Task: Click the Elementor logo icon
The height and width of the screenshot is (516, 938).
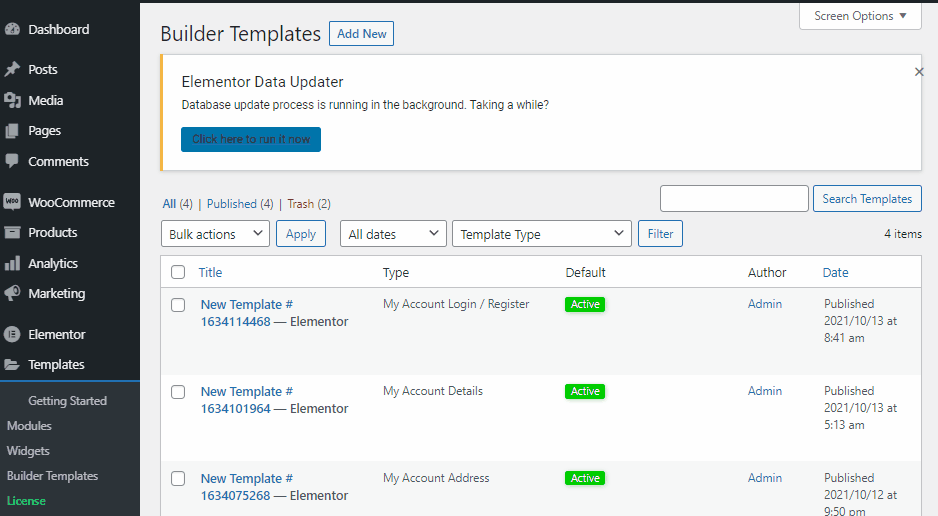Action: pos(12,334)
